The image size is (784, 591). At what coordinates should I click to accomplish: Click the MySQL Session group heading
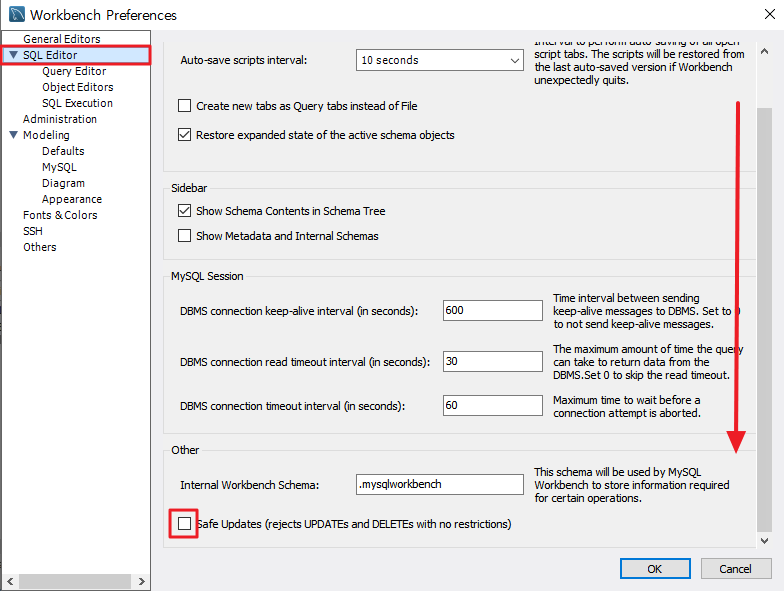click(x=207, y=276)
